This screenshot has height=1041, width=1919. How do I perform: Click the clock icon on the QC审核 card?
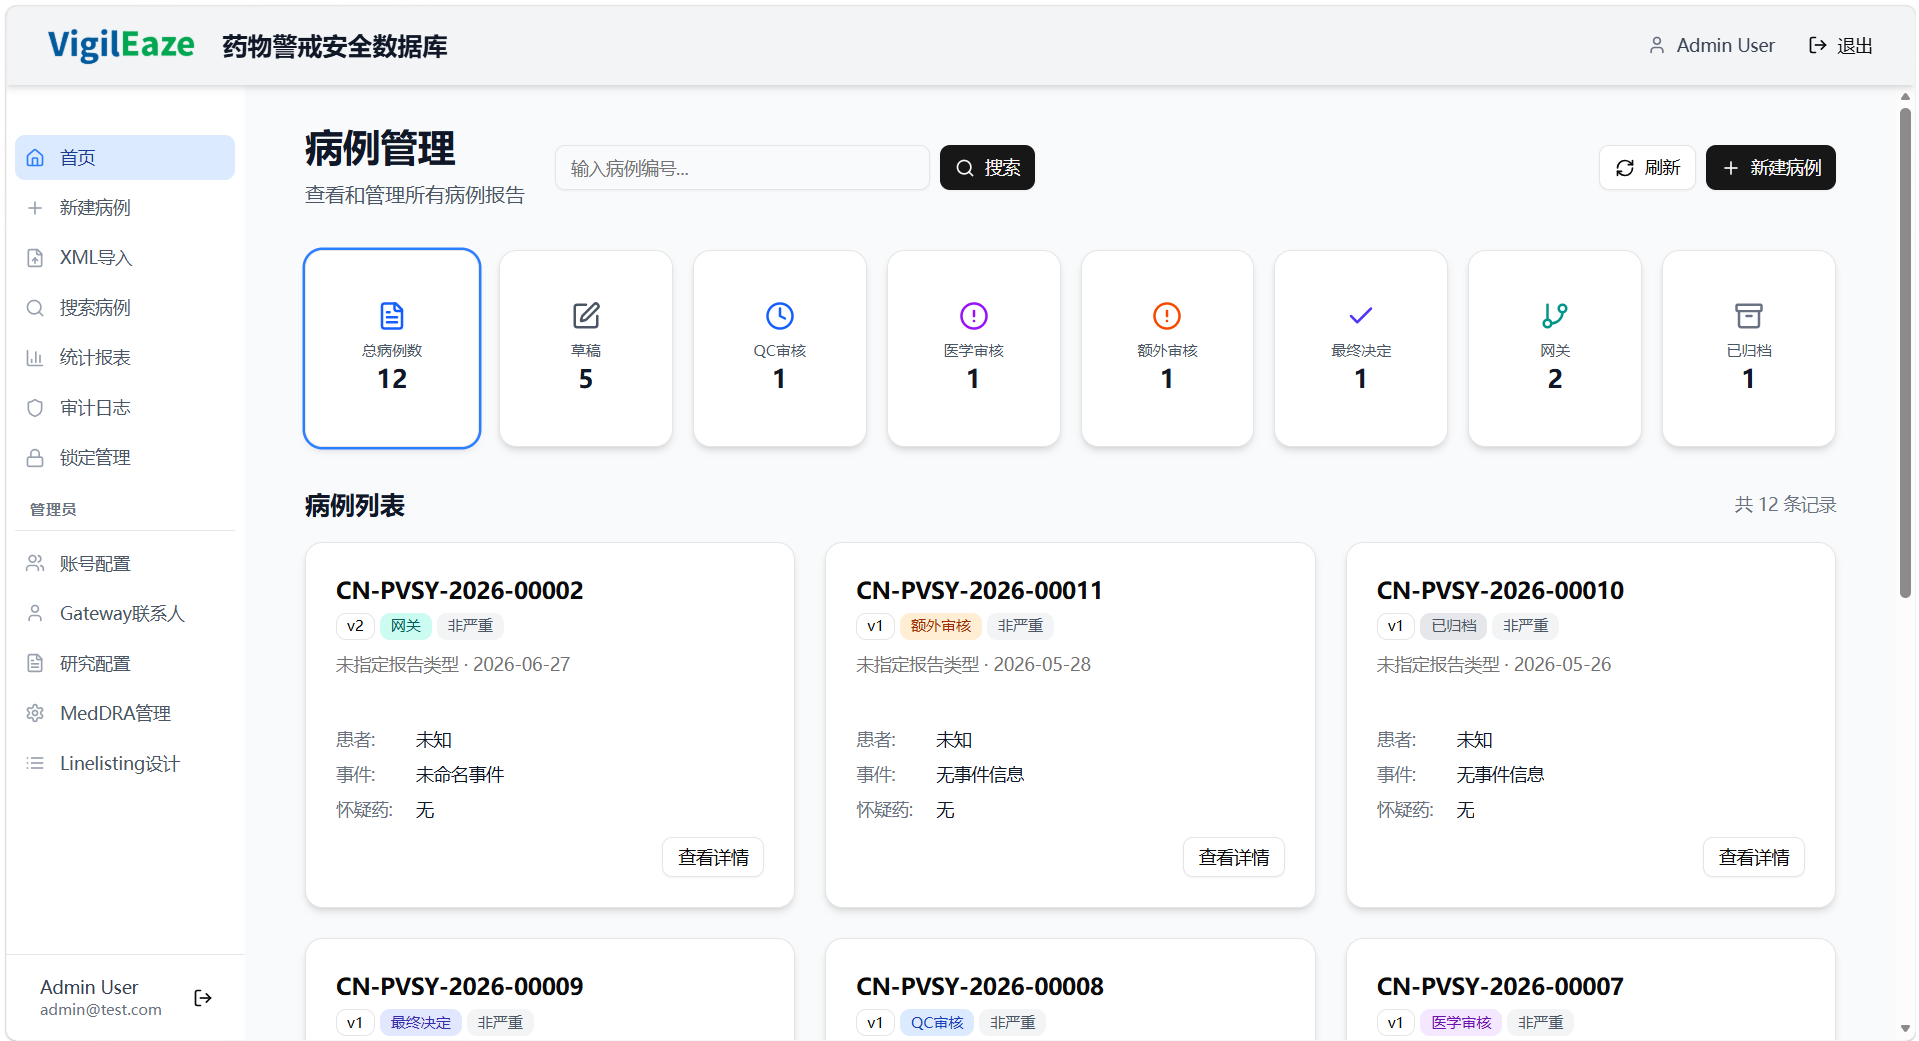[780, 316]
